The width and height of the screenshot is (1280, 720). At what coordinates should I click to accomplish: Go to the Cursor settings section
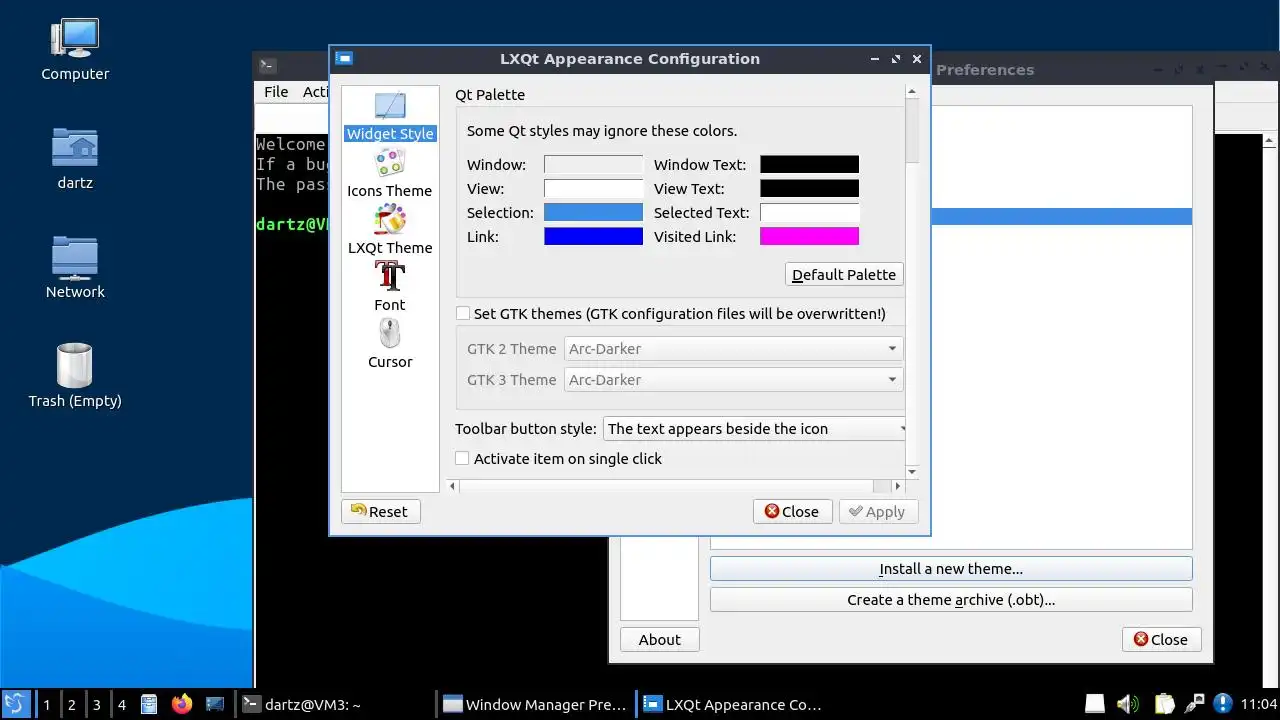(x=390, y=344)
